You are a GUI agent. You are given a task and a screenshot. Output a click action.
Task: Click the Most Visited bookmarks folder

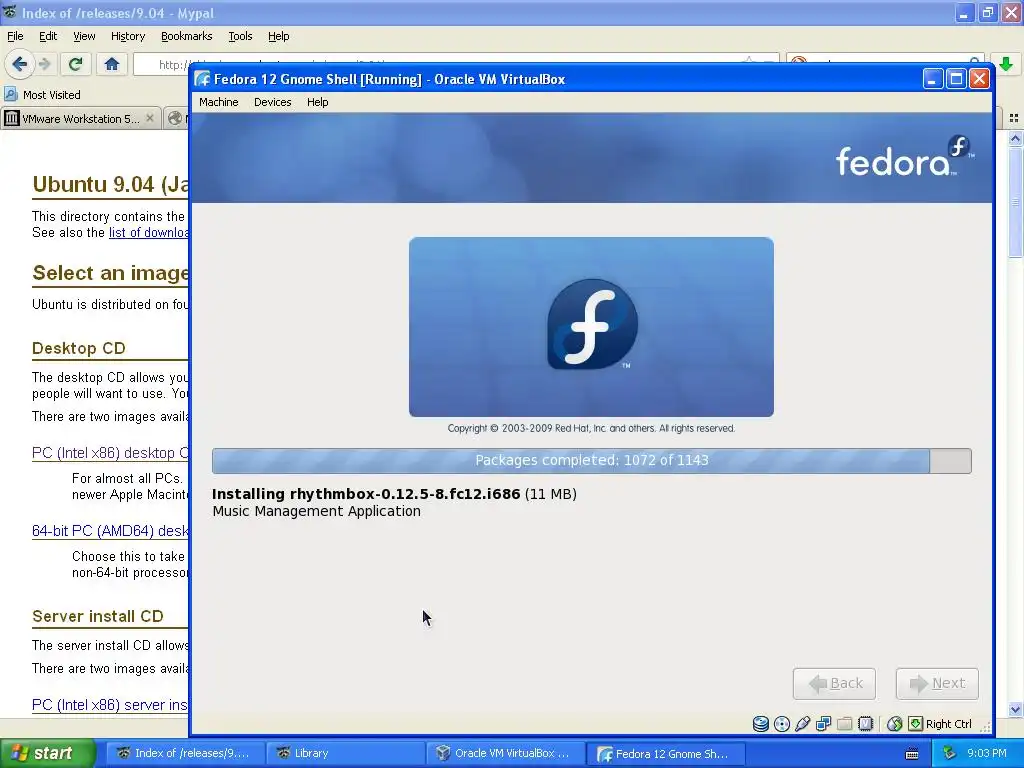point(42,95)
